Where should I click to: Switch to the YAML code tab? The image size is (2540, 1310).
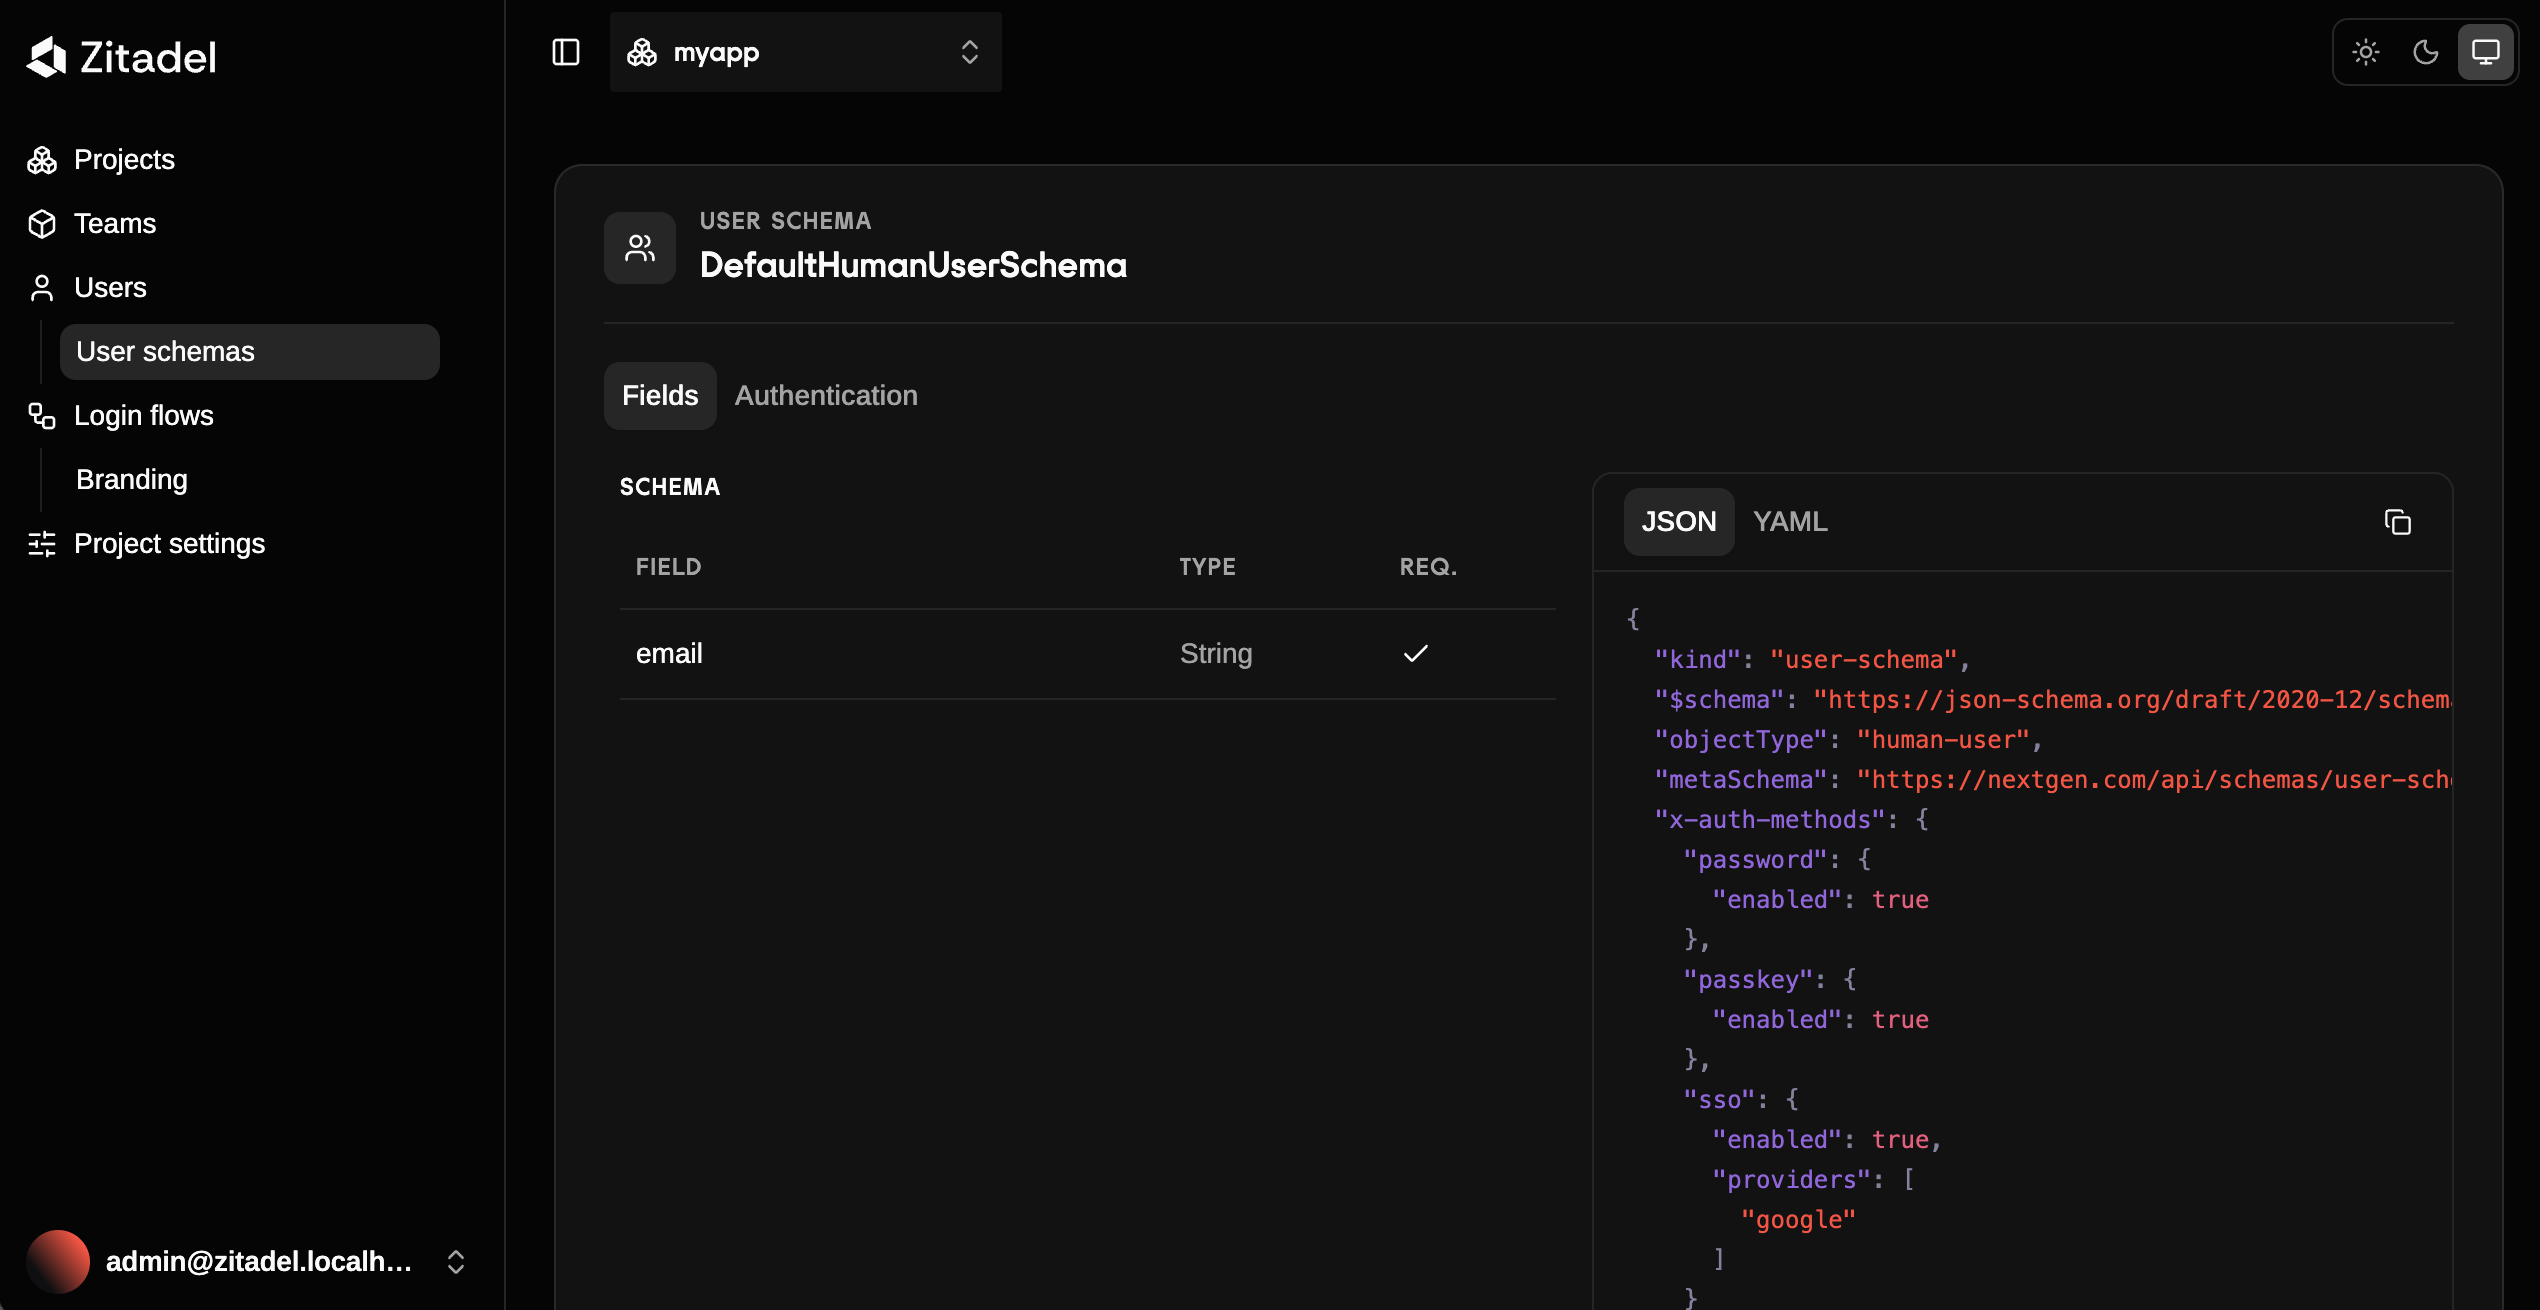(1790, 522)
